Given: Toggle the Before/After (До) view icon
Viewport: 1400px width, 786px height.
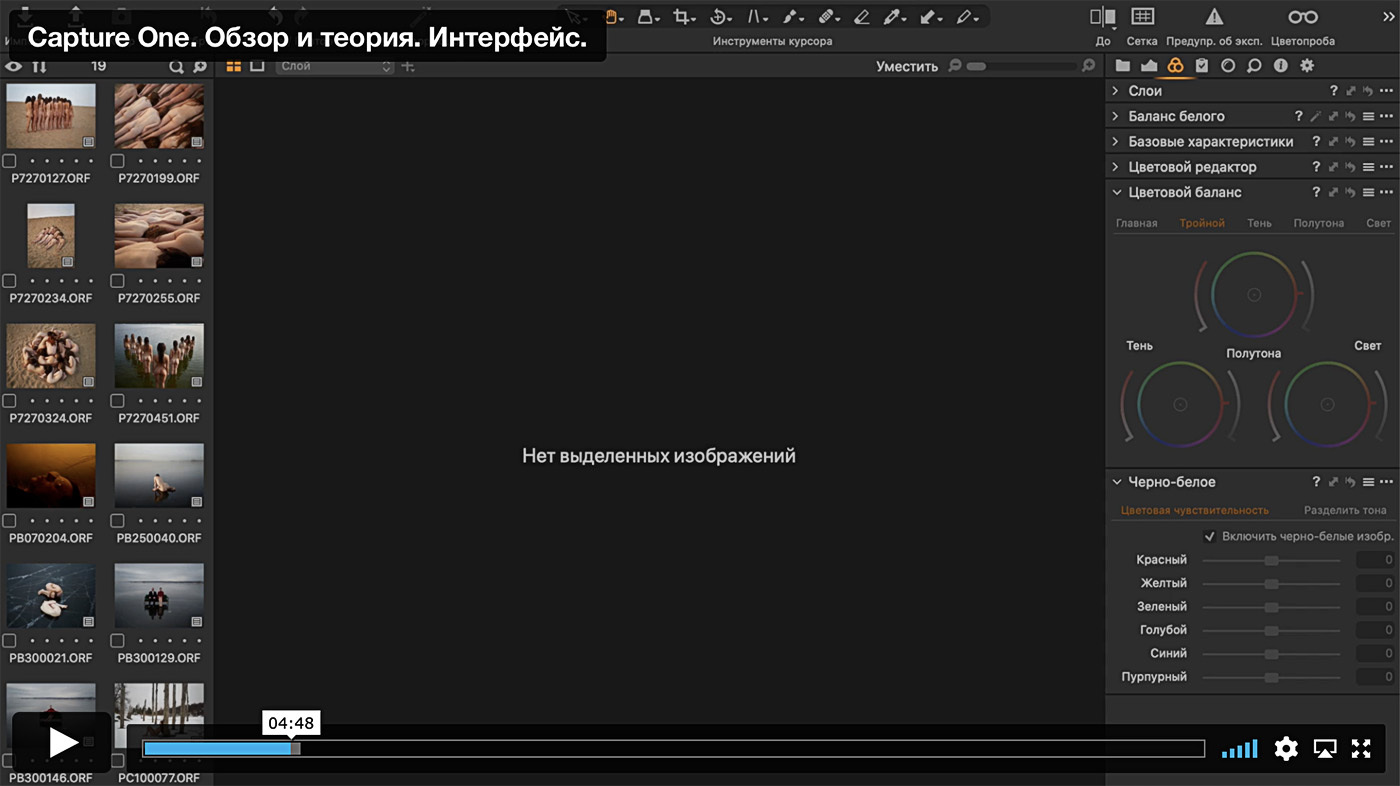Looking at the screenshot, I should click(x=1103, y=17).
